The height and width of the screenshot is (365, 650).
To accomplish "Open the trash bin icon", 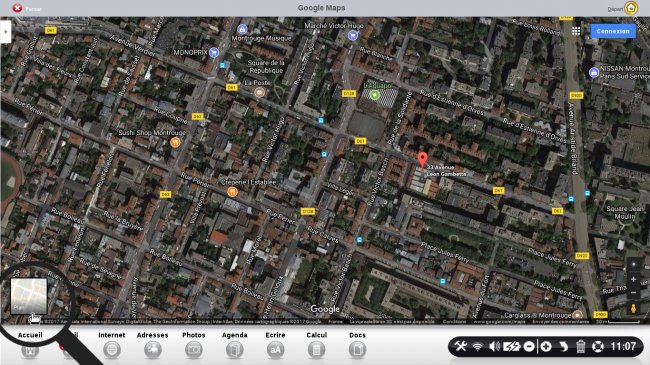I will [580, 346].
